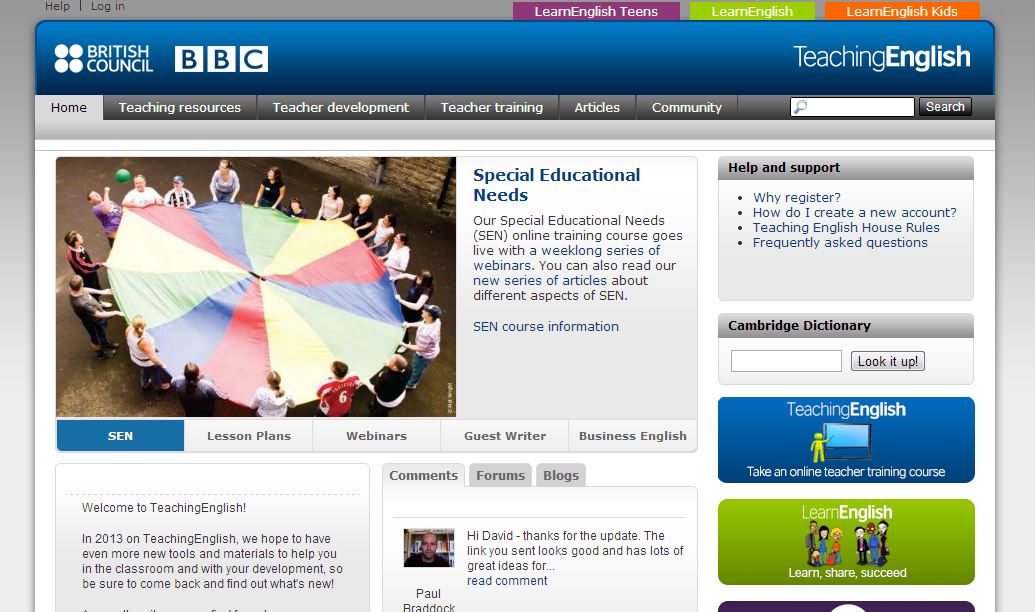
Task: Click the British Council logo
Action: 103,59
